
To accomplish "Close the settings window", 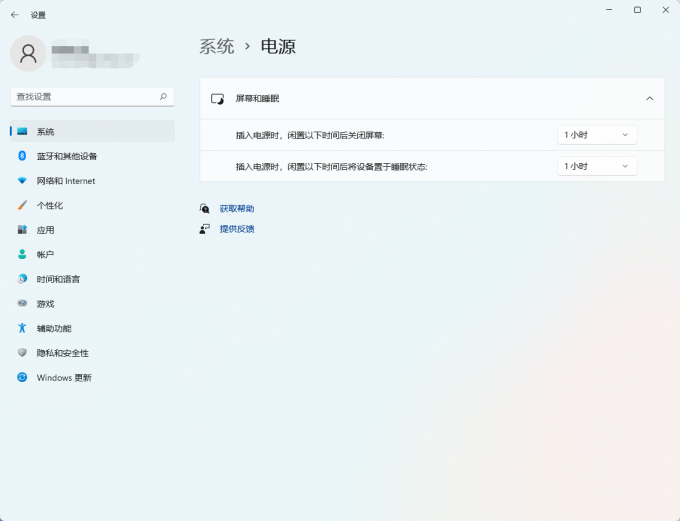I will click(666, 10).
